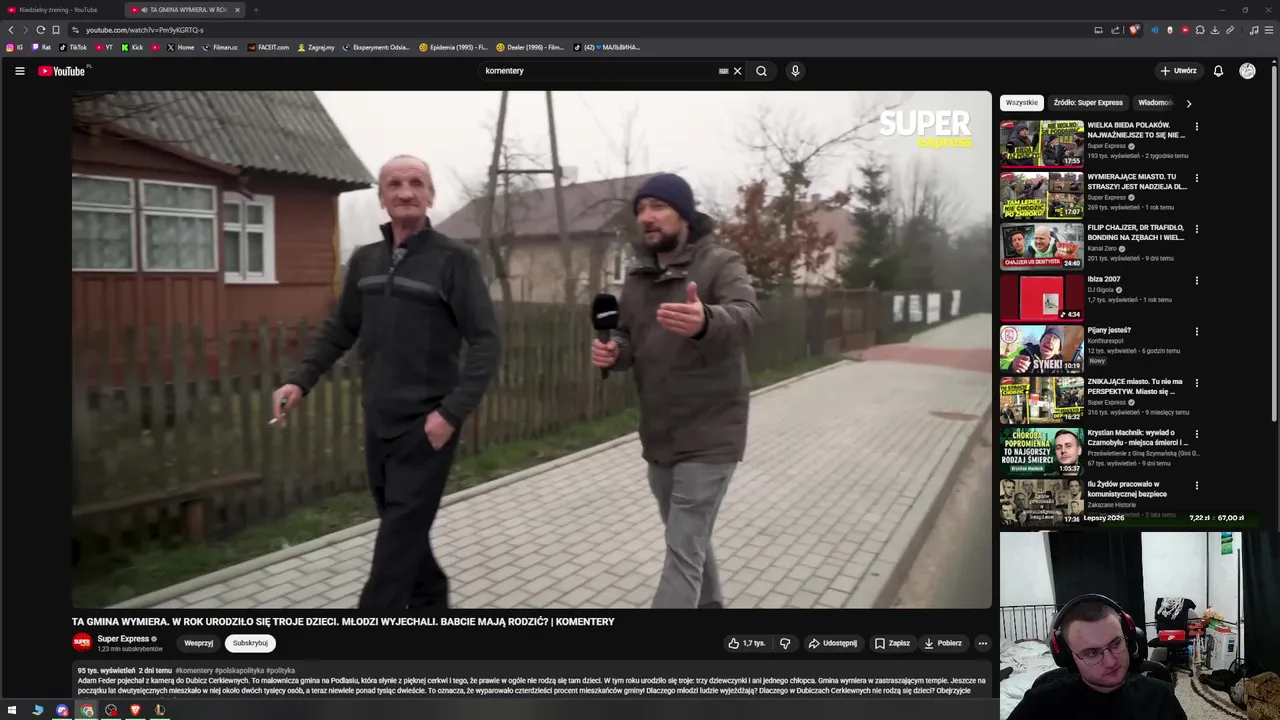
Task: Open a new browser tab
Action: coord(256,10)
